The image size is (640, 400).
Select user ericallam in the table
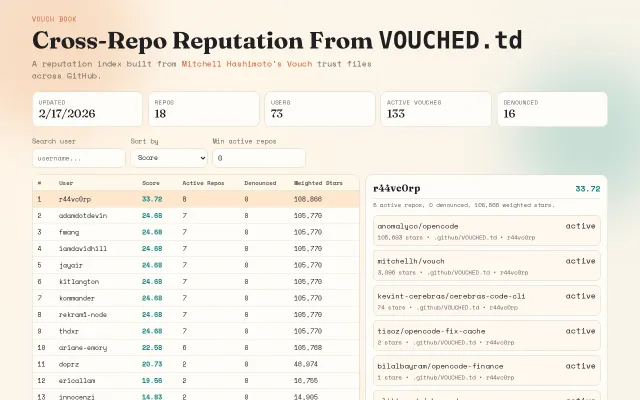pyautogui.click(x=77, y=380)
